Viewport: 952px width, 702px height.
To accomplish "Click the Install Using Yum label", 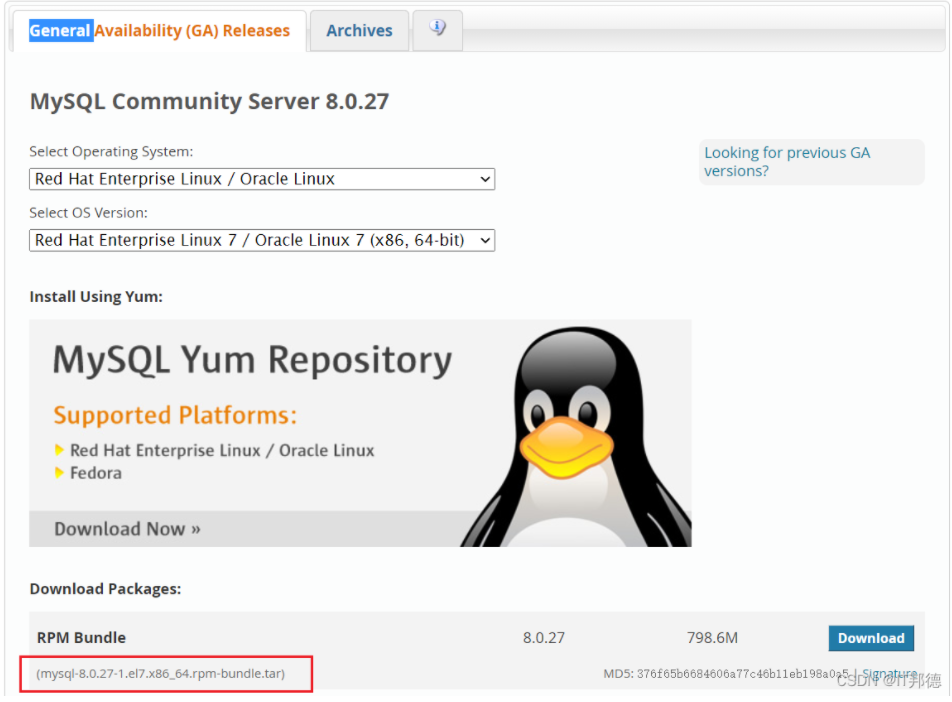I will click(96, 297).
